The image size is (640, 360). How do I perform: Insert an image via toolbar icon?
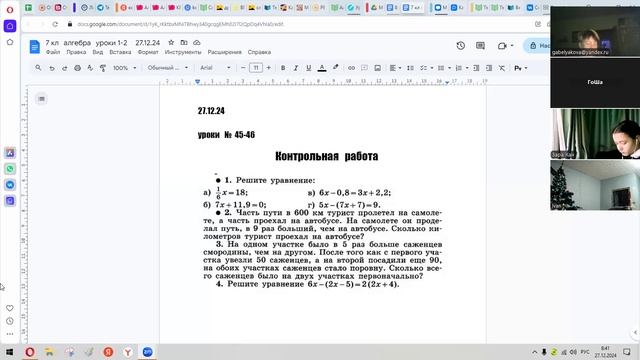[x=378, y=68]
